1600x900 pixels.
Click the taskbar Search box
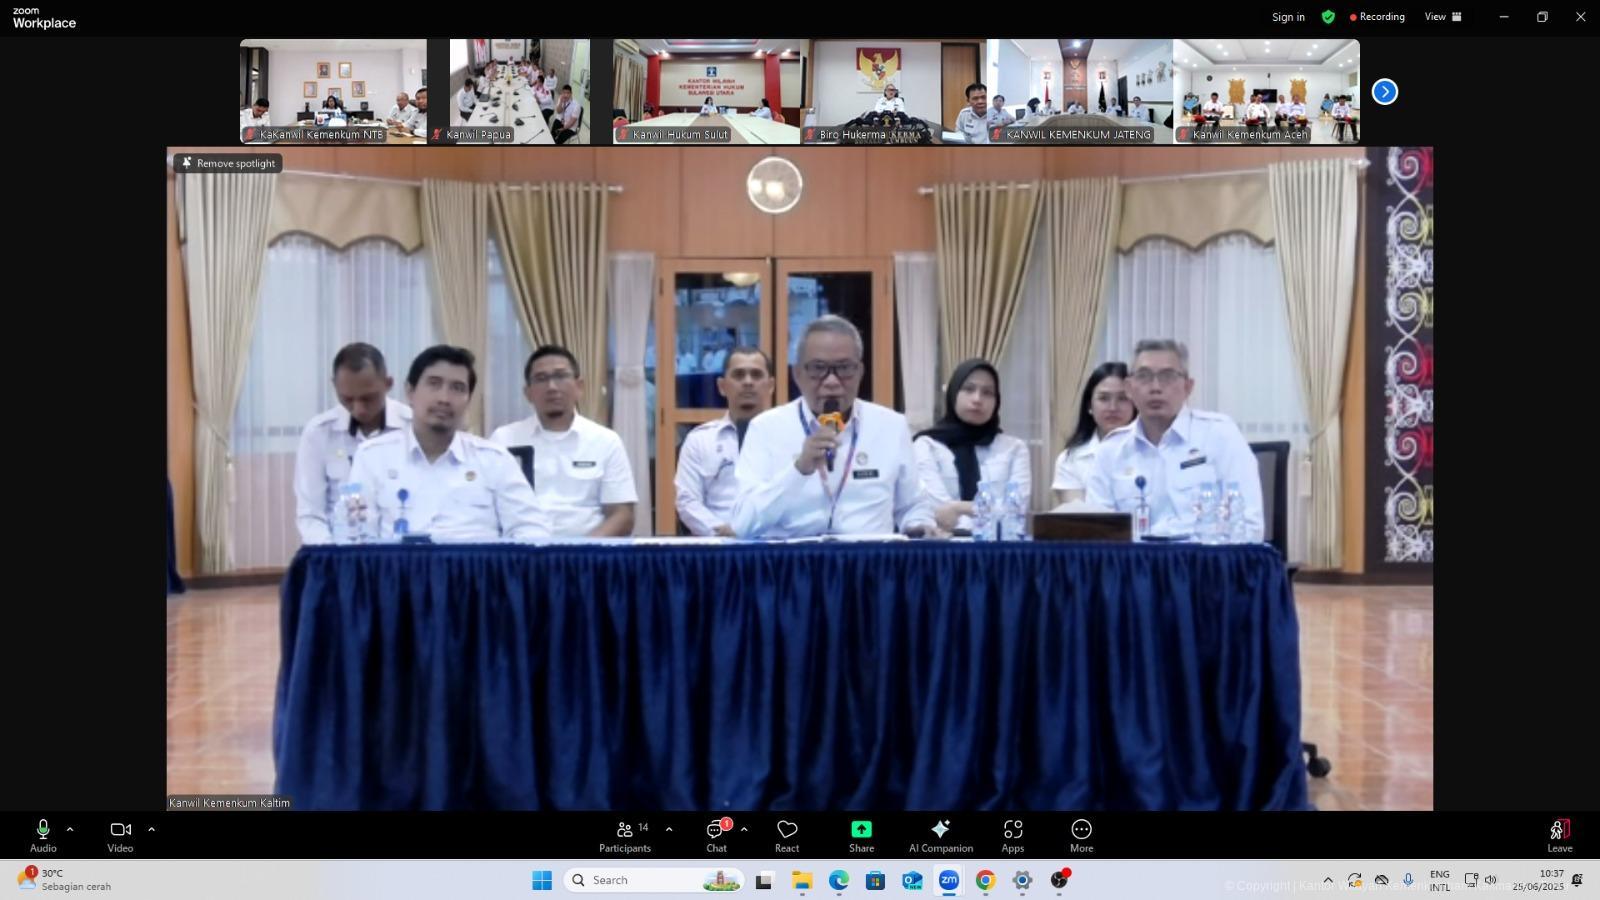pos(655,880)
